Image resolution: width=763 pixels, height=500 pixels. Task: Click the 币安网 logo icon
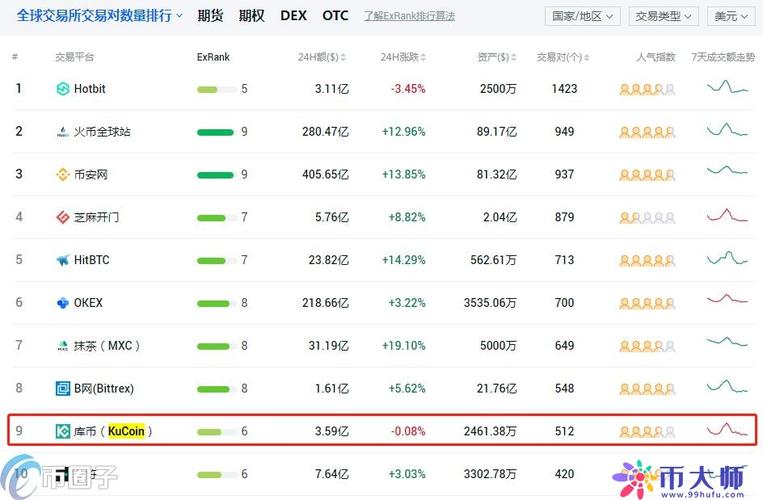63,175
